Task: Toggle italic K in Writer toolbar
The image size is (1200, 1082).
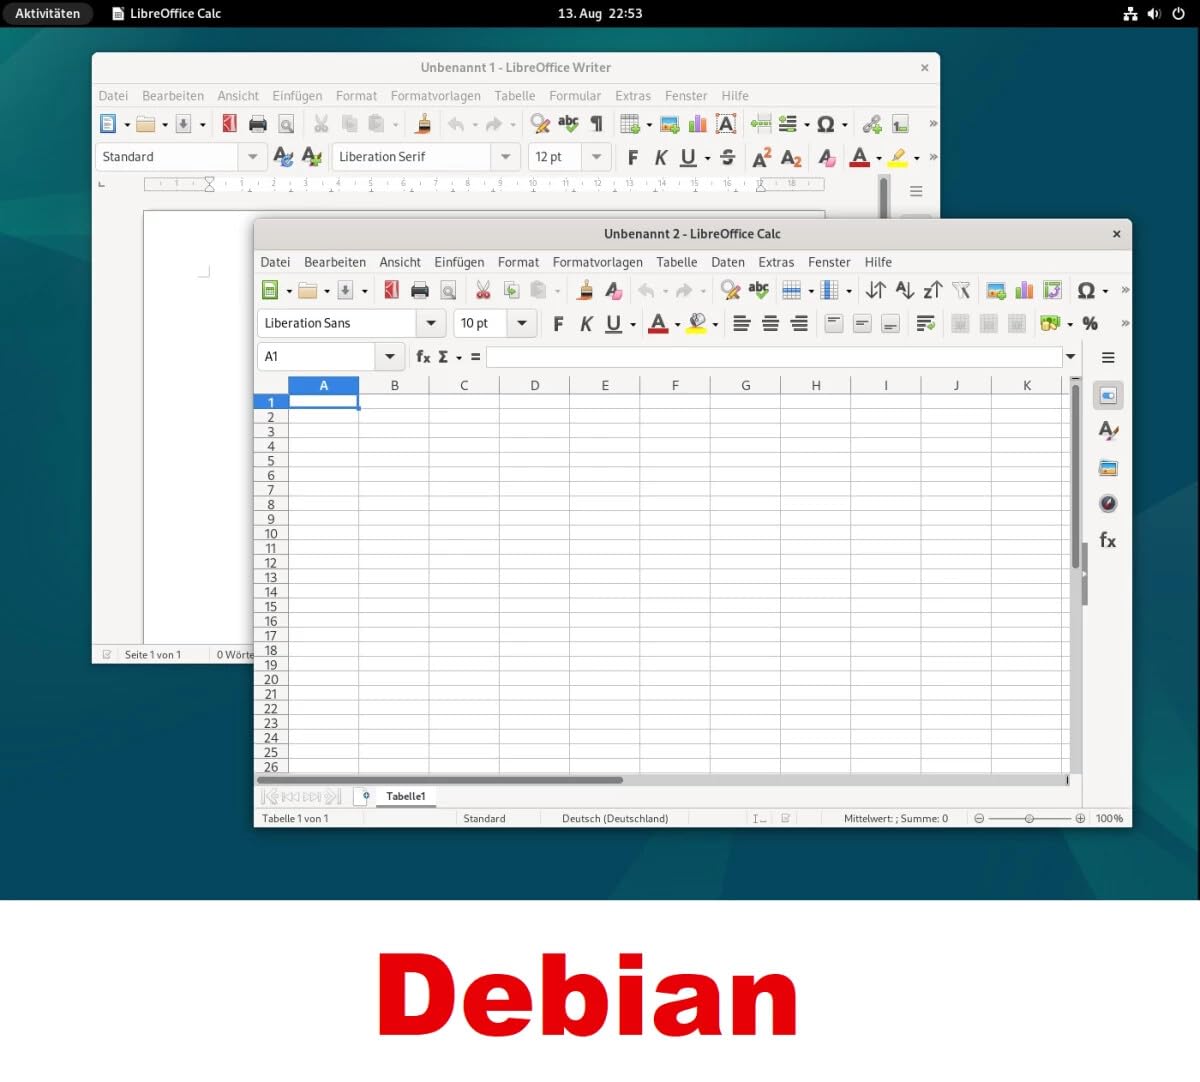Action: (x=660, y=157)
